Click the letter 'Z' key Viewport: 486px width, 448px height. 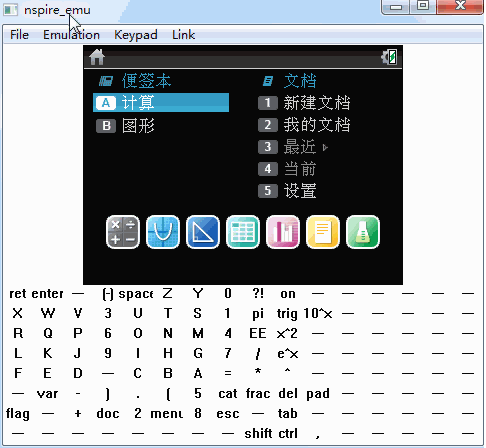click(168, 294)
